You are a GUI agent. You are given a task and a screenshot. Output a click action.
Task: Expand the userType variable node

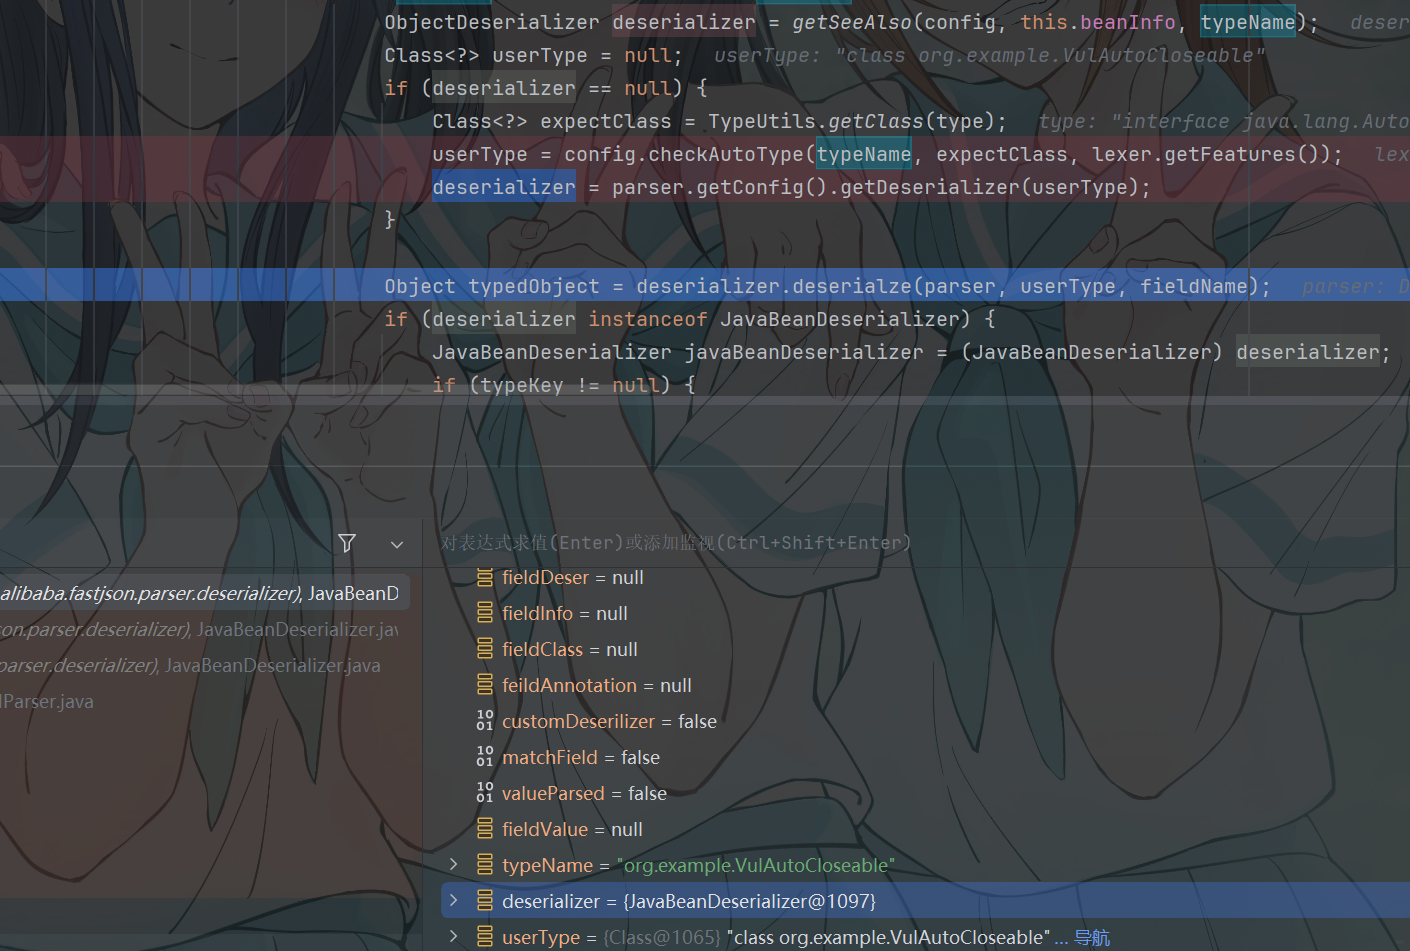pos(454,936)
